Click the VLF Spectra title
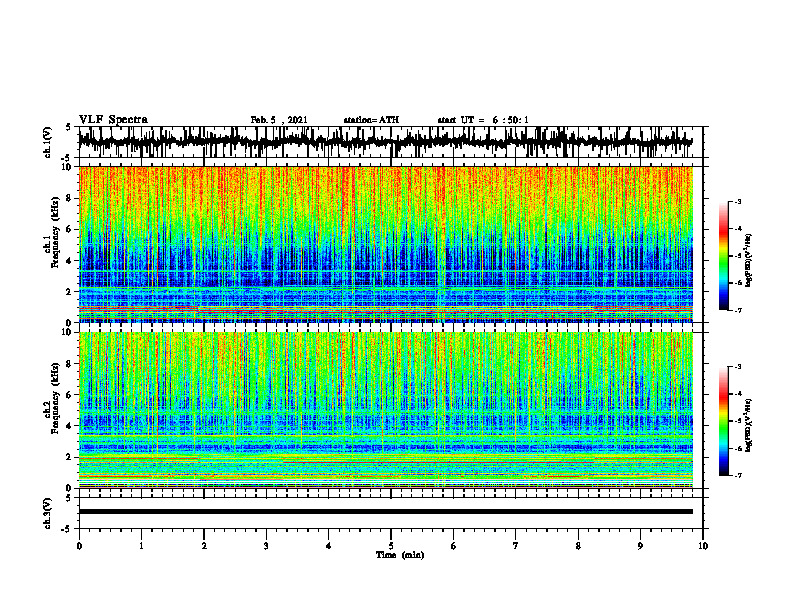Image resolution: width=792 pixels, height=612 pixels. click(x=114, y=120)
